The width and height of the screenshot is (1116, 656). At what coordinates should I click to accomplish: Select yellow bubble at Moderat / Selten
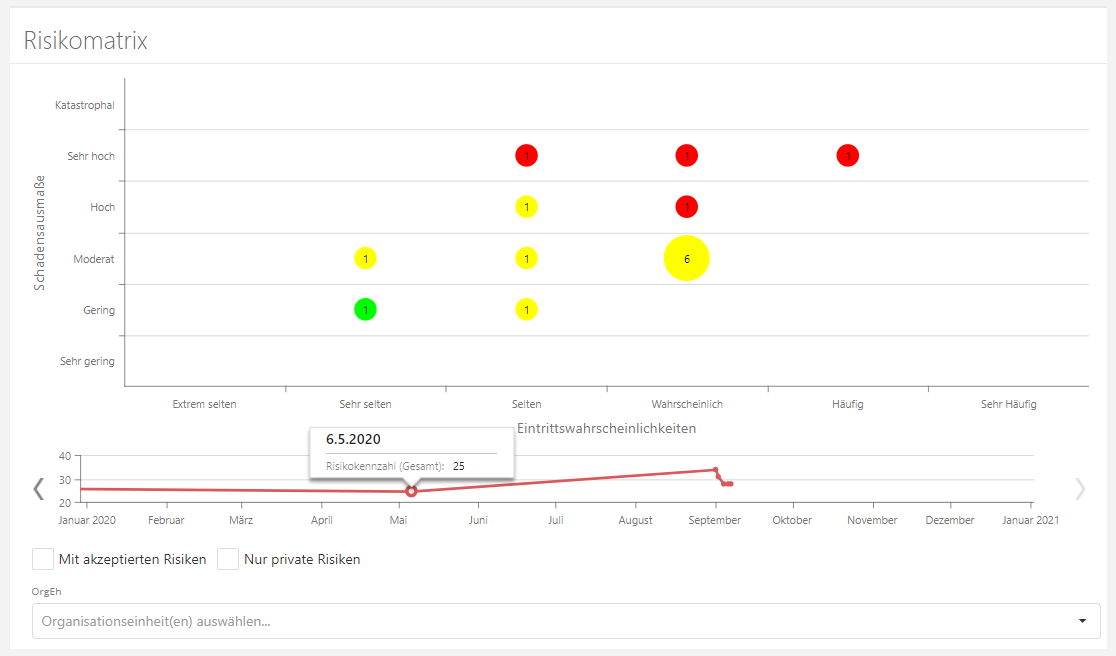[526, 258]
